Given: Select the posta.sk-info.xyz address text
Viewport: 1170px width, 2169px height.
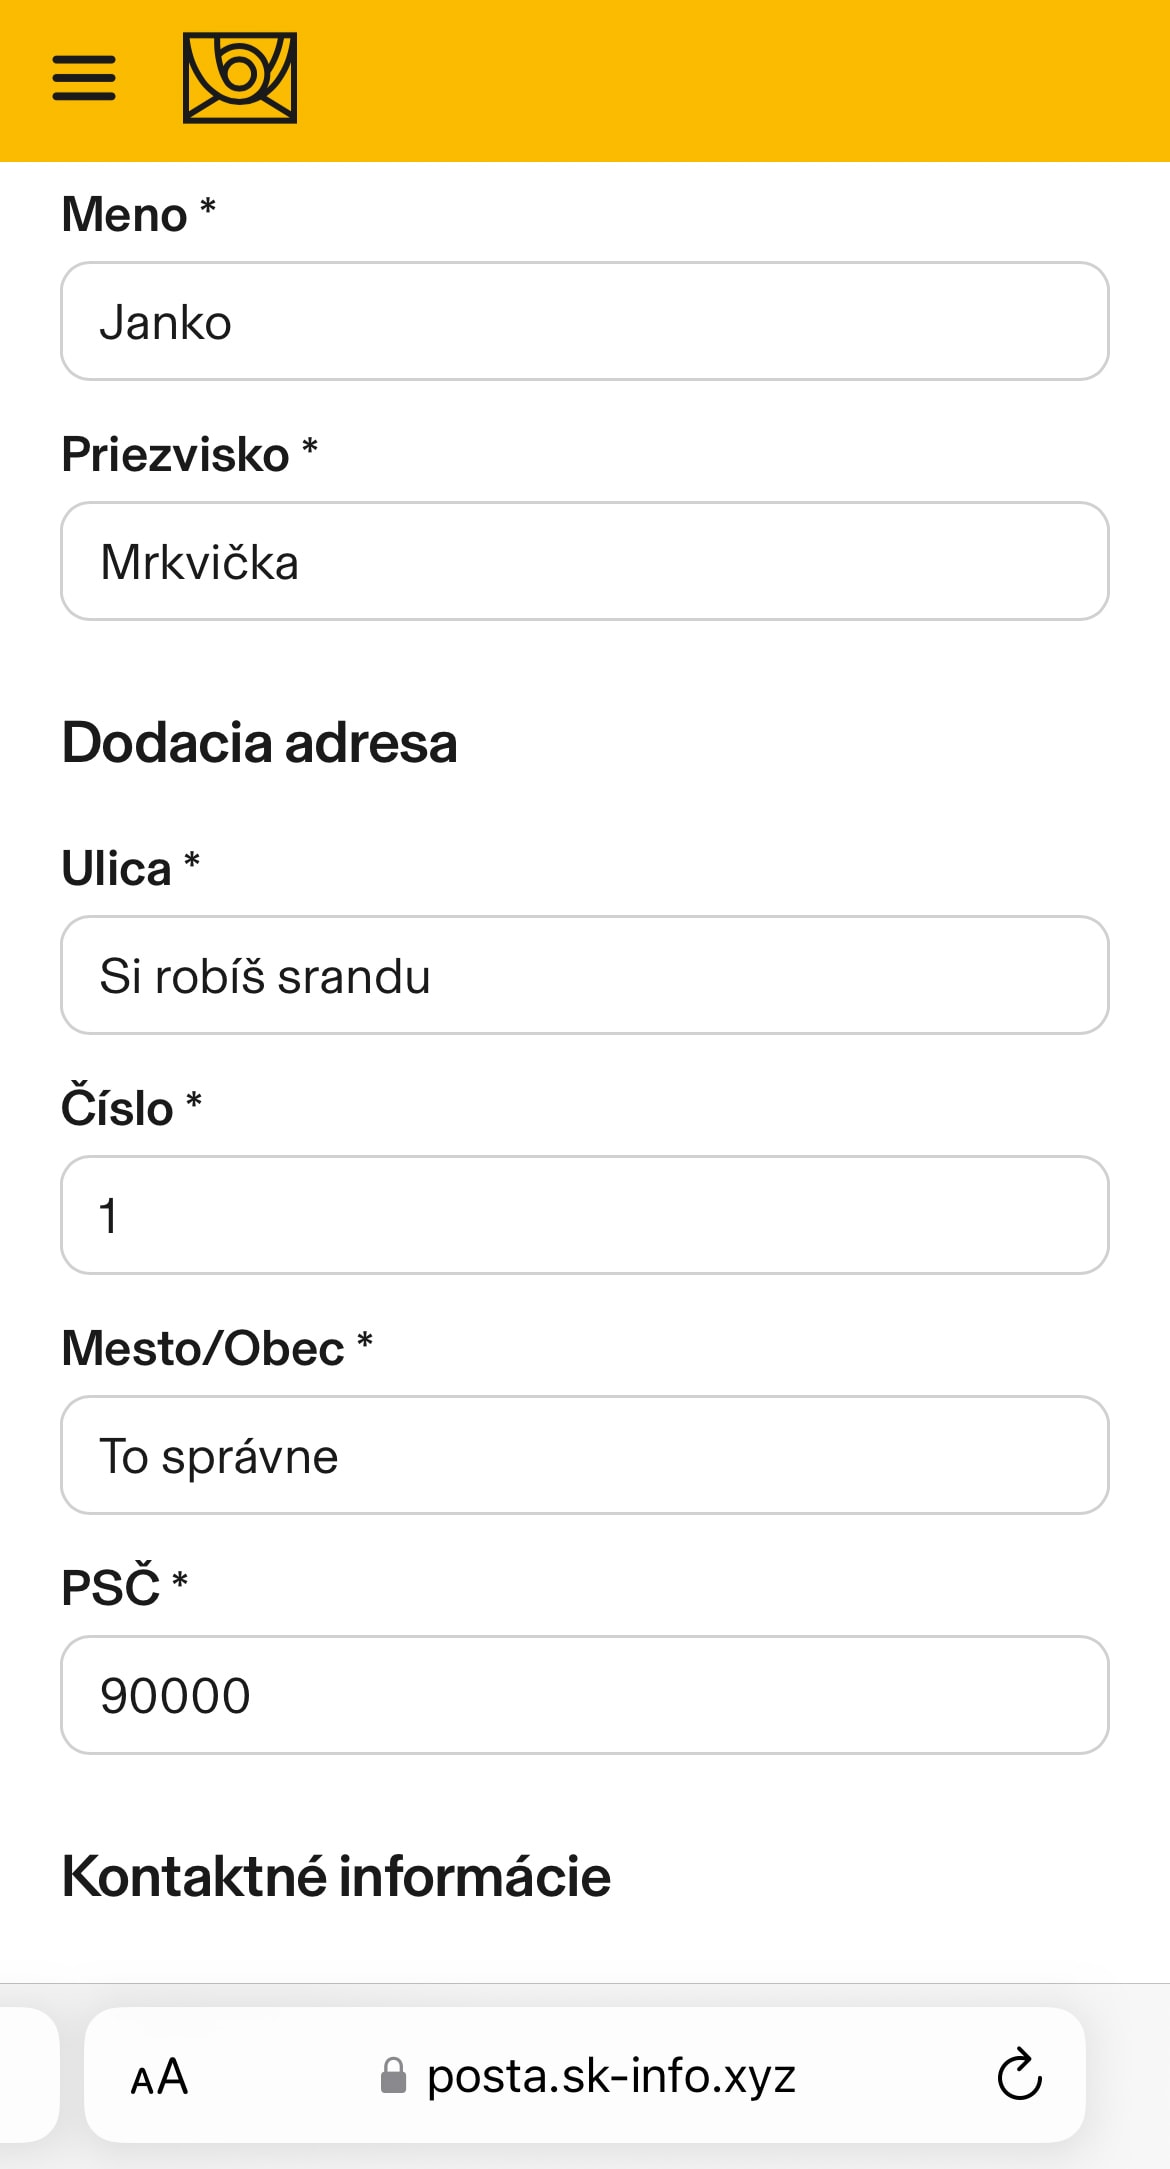Looking at the screenshot, I should [611, 2076].
